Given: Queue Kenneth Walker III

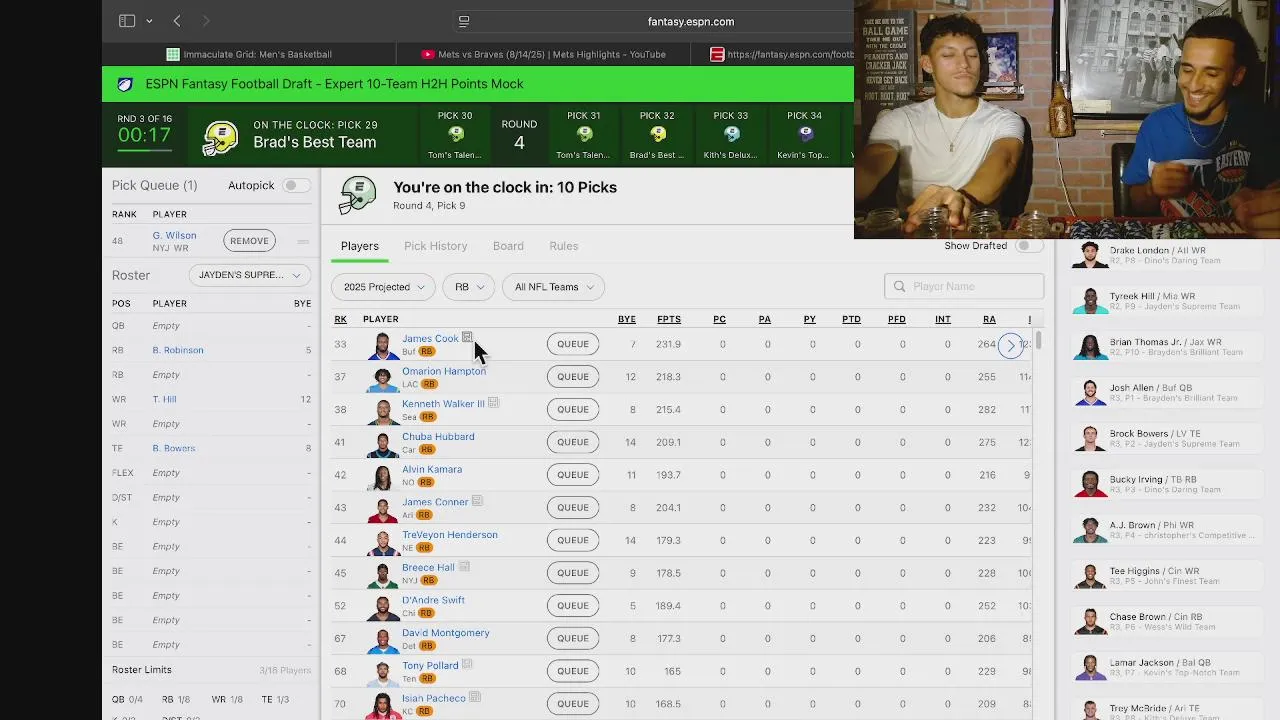Looking at the screenshot, I should click(x=573, y=409).
